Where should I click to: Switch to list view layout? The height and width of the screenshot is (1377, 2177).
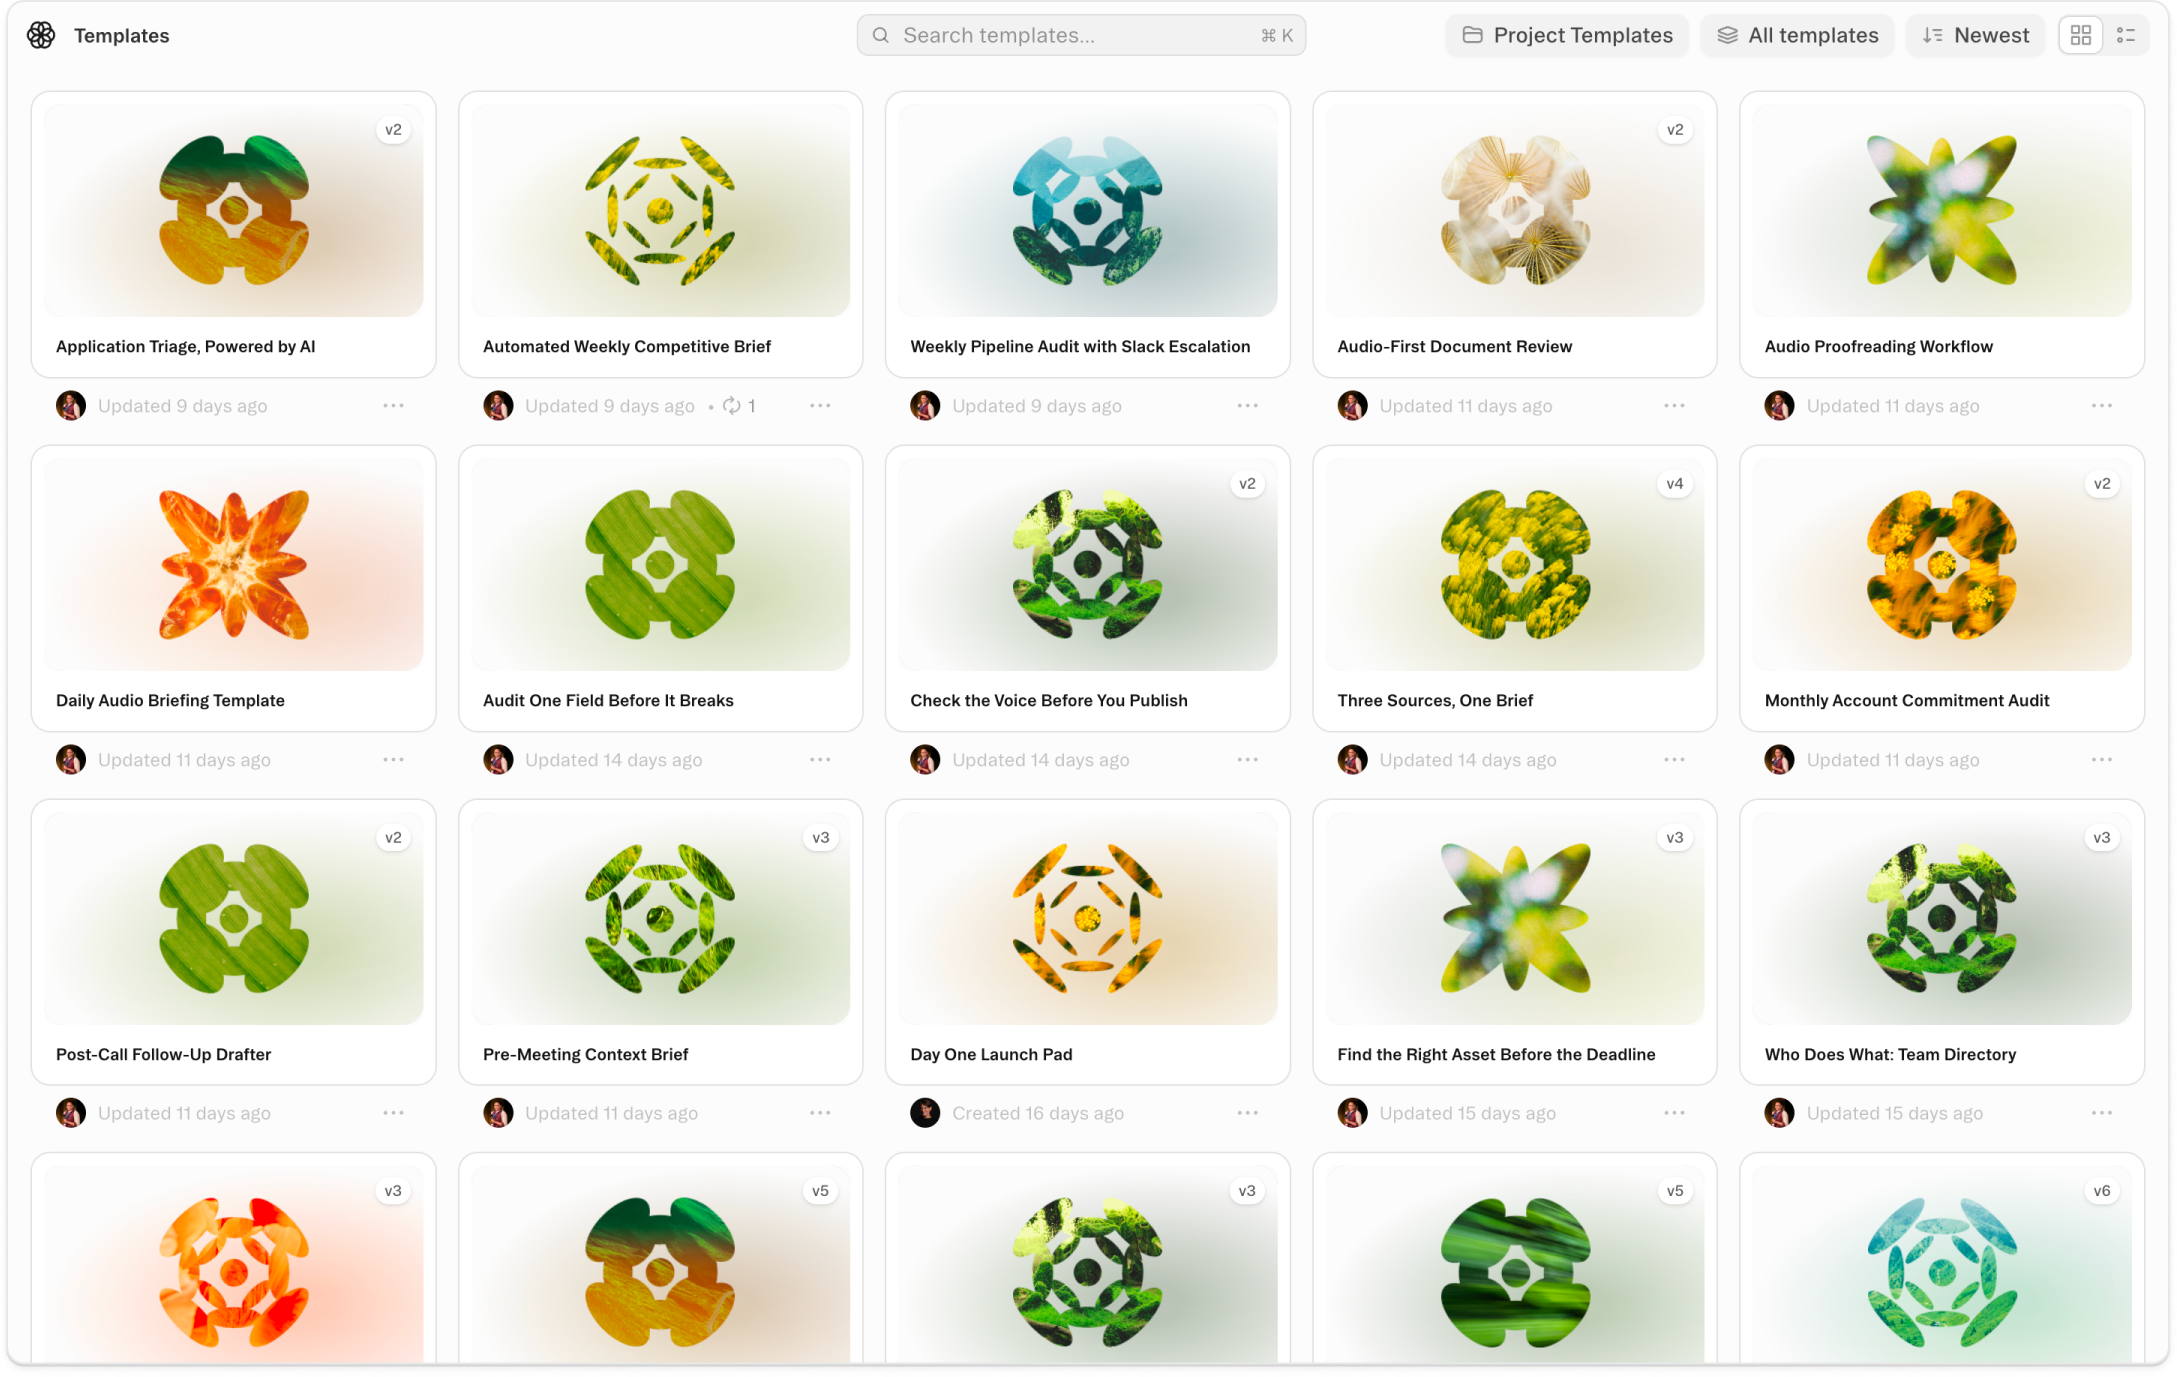click(2126, 35)
